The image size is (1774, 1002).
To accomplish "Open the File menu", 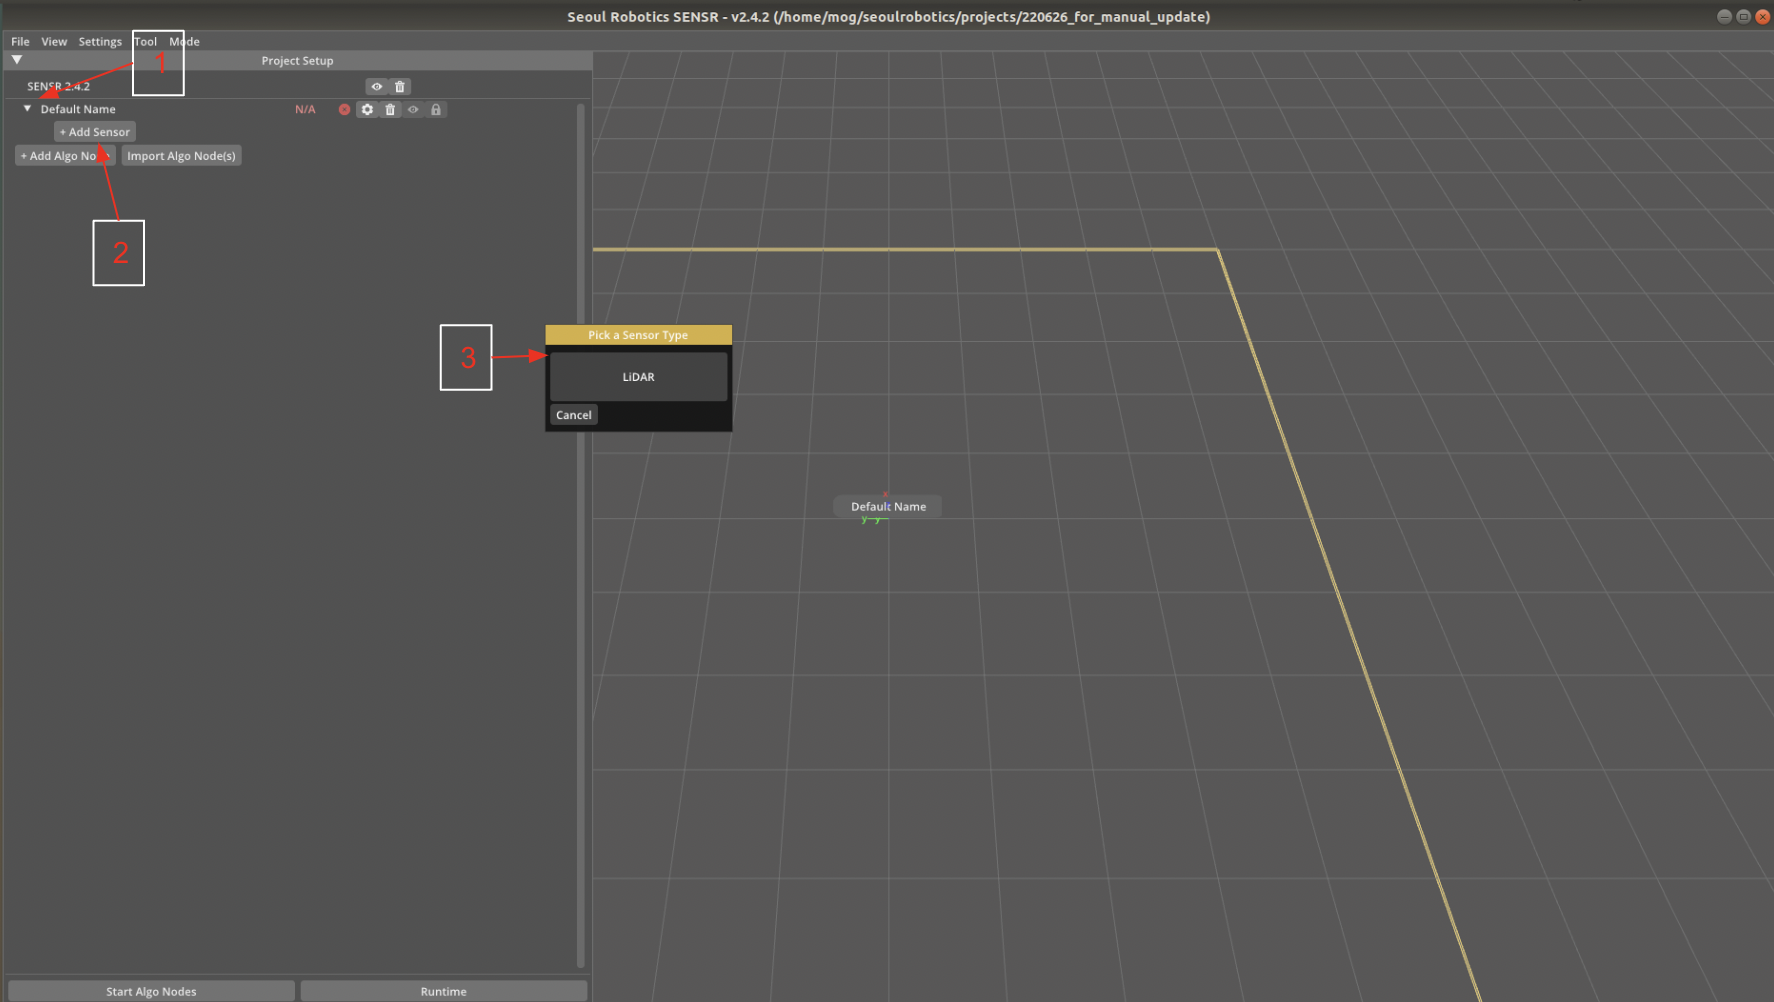I will [x=20, y=41].
